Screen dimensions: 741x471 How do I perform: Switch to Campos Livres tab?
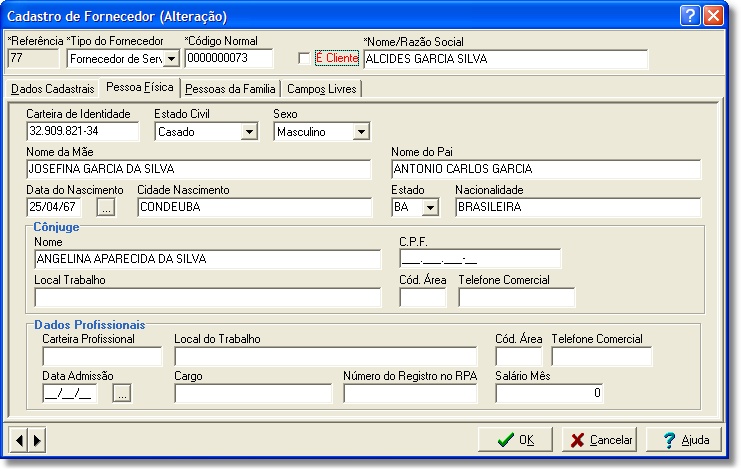[322, 89]
